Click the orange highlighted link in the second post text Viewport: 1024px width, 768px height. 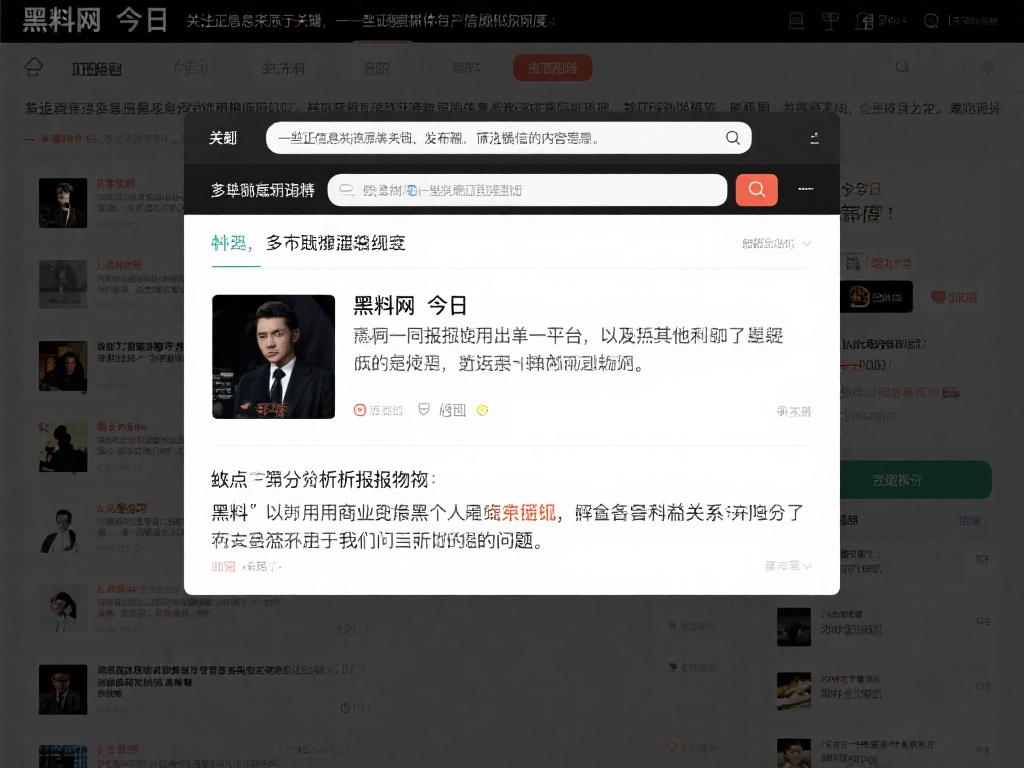521,514
